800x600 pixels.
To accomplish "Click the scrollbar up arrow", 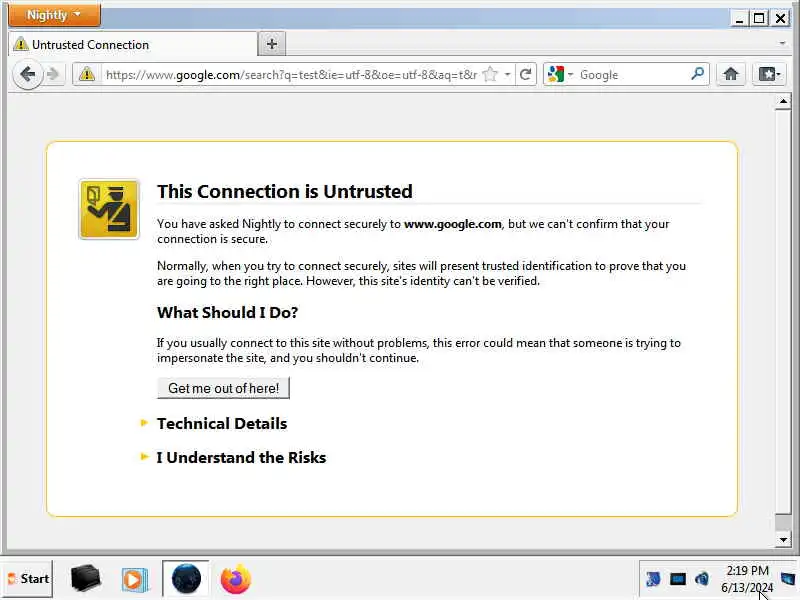I will point(783,102).
